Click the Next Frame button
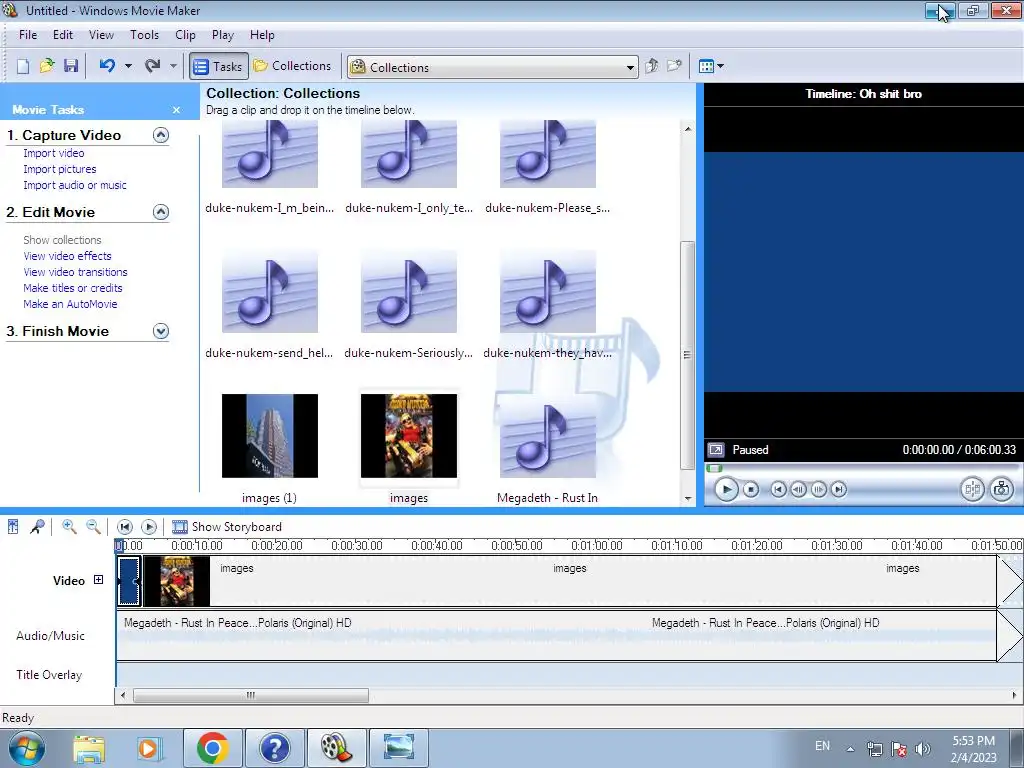Screen dimensions: 1024x768 (818, 489)
